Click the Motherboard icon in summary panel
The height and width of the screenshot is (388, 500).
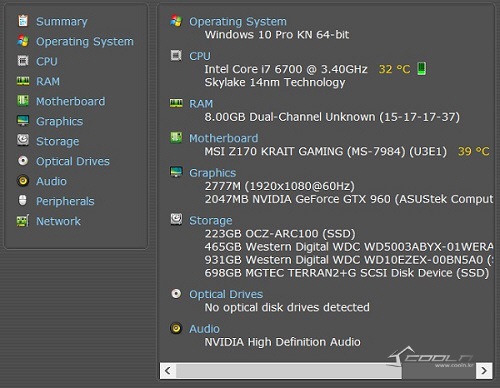[176, 137]
